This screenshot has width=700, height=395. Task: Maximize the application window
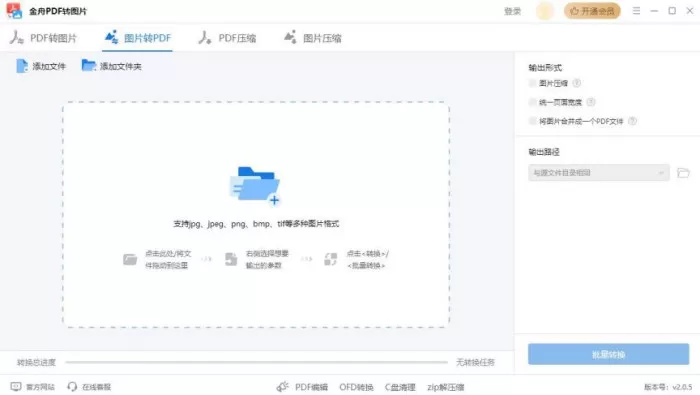672,11
